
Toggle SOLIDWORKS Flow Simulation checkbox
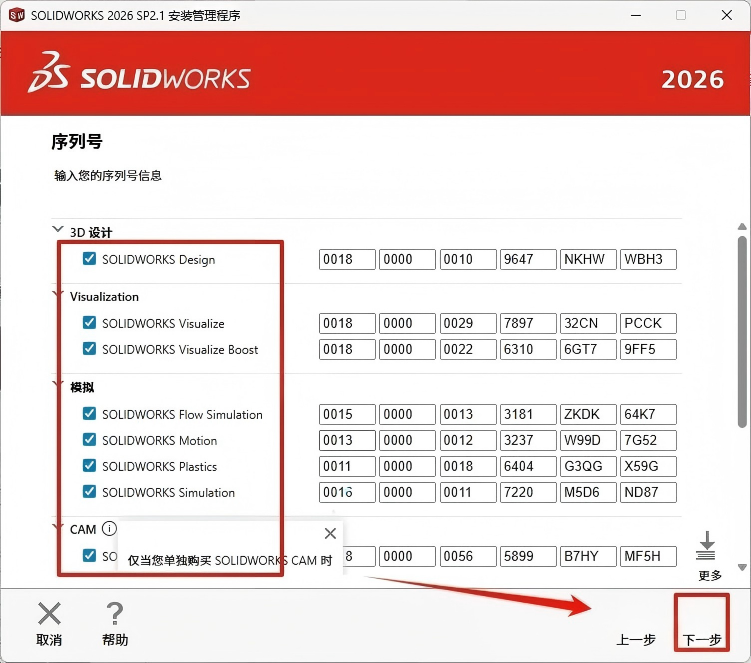click(x=90, y=413)
